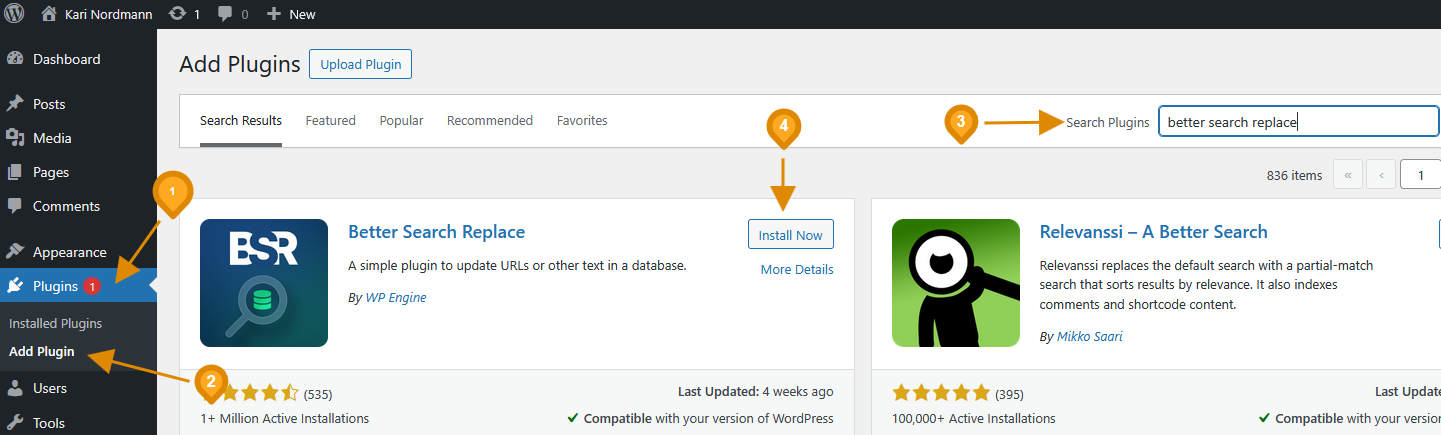Open Better Search Replace BSR plugin thumbnail

coord(264,283)
